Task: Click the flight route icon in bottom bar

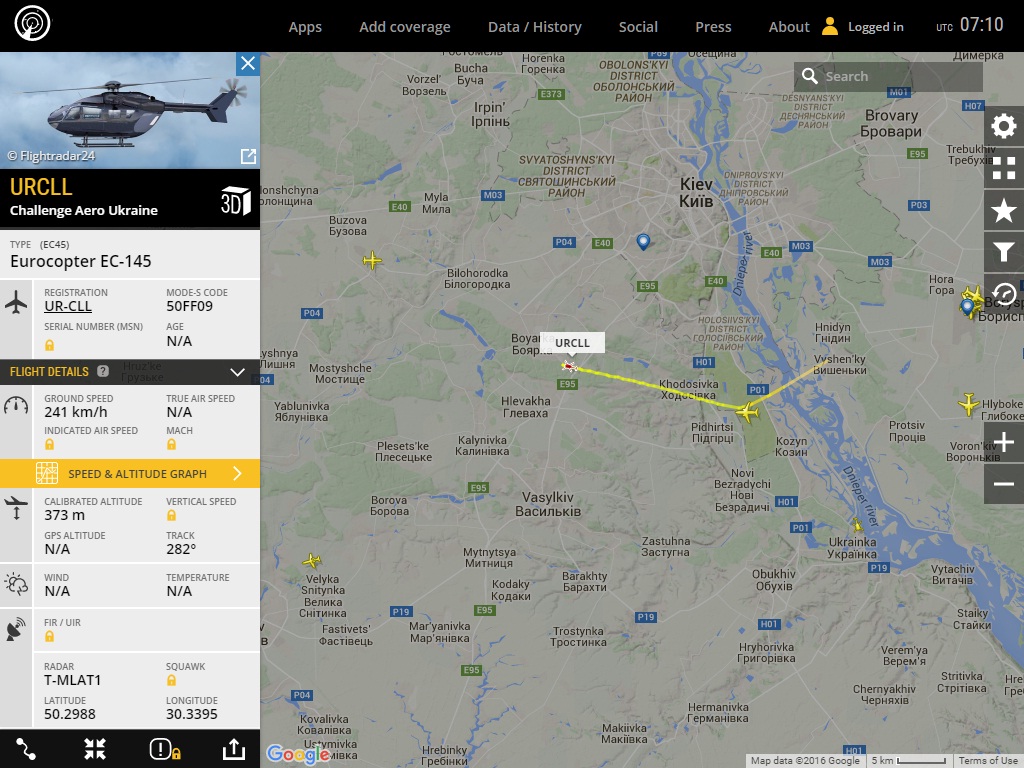Action: tap(26, 749)
